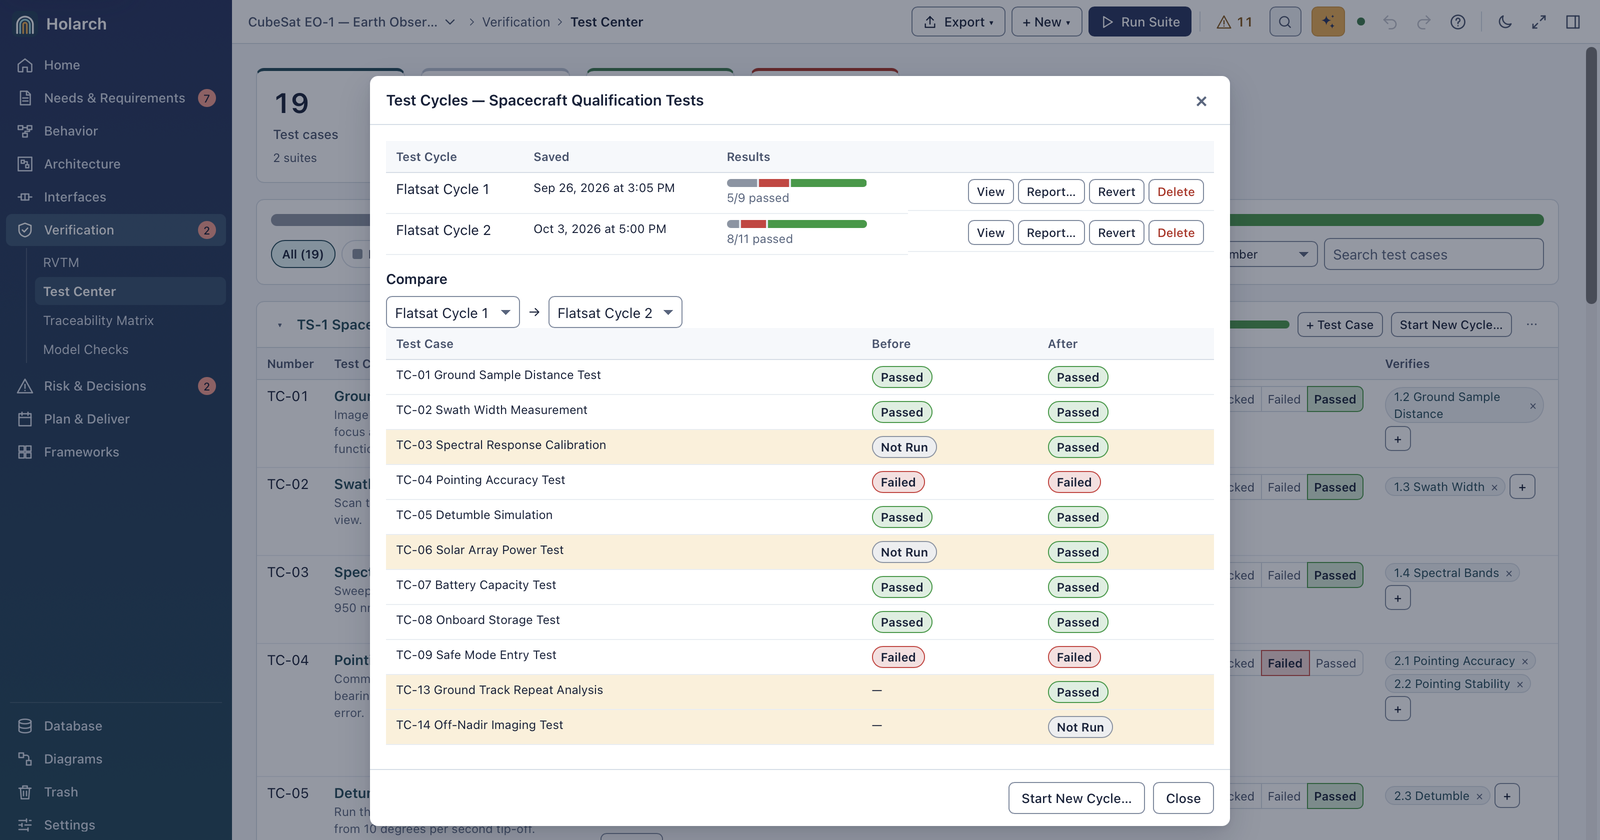1600x840 pixels.
Task: Select Model Checks under Verification
Action: tap(130, 349)
